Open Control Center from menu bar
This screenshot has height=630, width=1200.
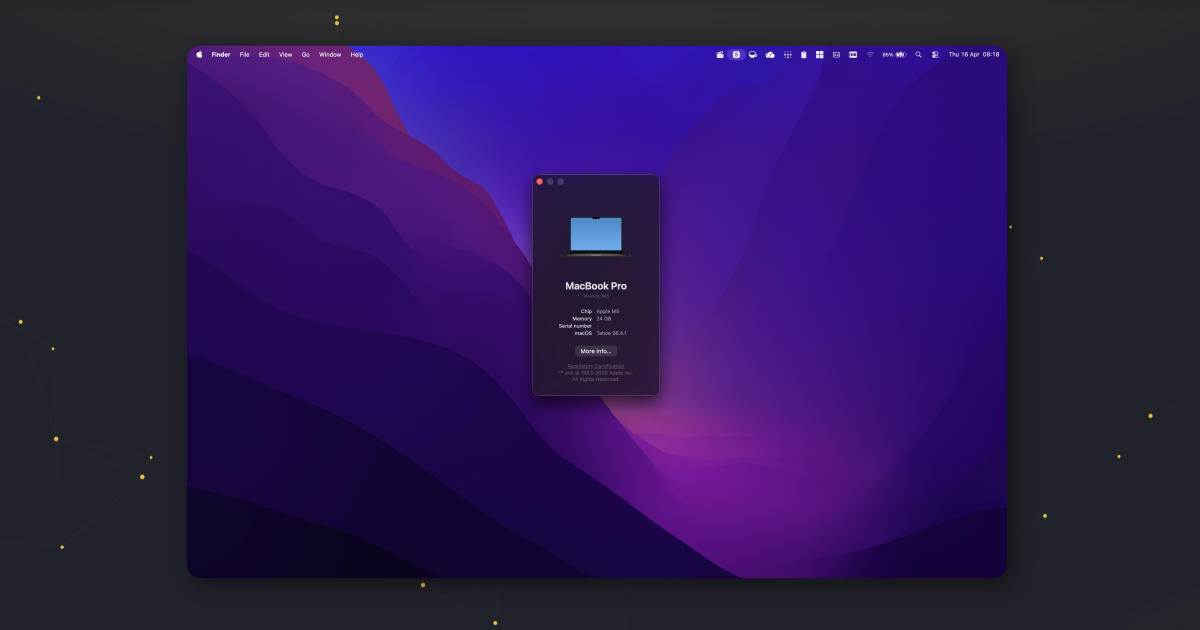[935, 55]
